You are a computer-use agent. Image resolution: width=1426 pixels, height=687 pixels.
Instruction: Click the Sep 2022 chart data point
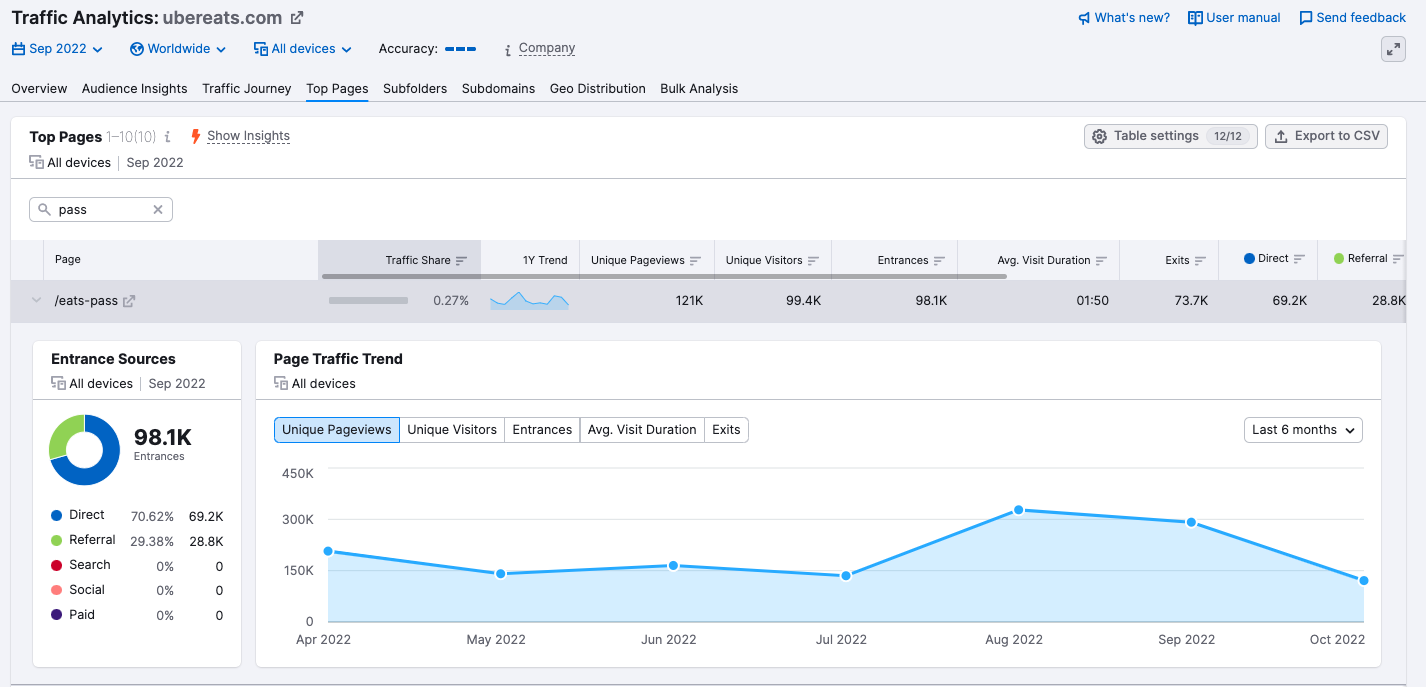pos(1191,522)
